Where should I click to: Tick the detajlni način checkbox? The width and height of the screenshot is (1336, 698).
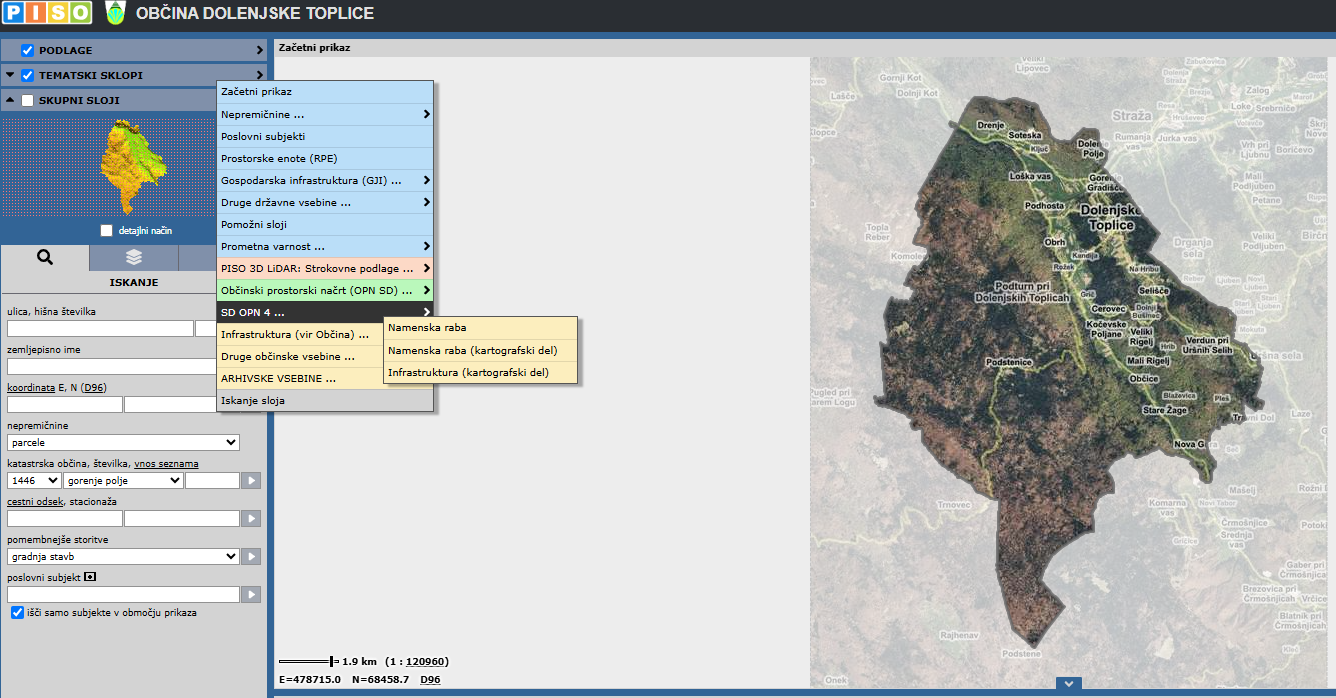[x=107, y=231]
